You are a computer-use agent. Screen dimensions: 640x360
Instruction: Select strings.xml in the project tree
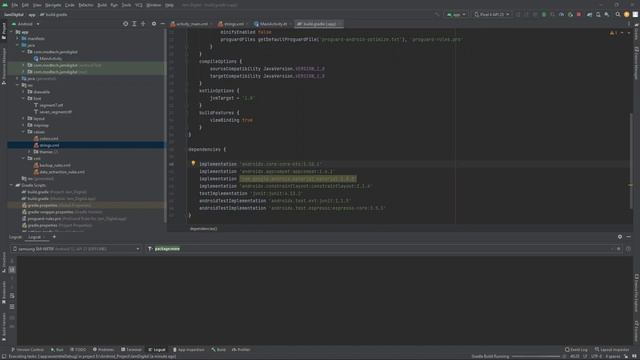pyautogui.click(x=49, y=145)
